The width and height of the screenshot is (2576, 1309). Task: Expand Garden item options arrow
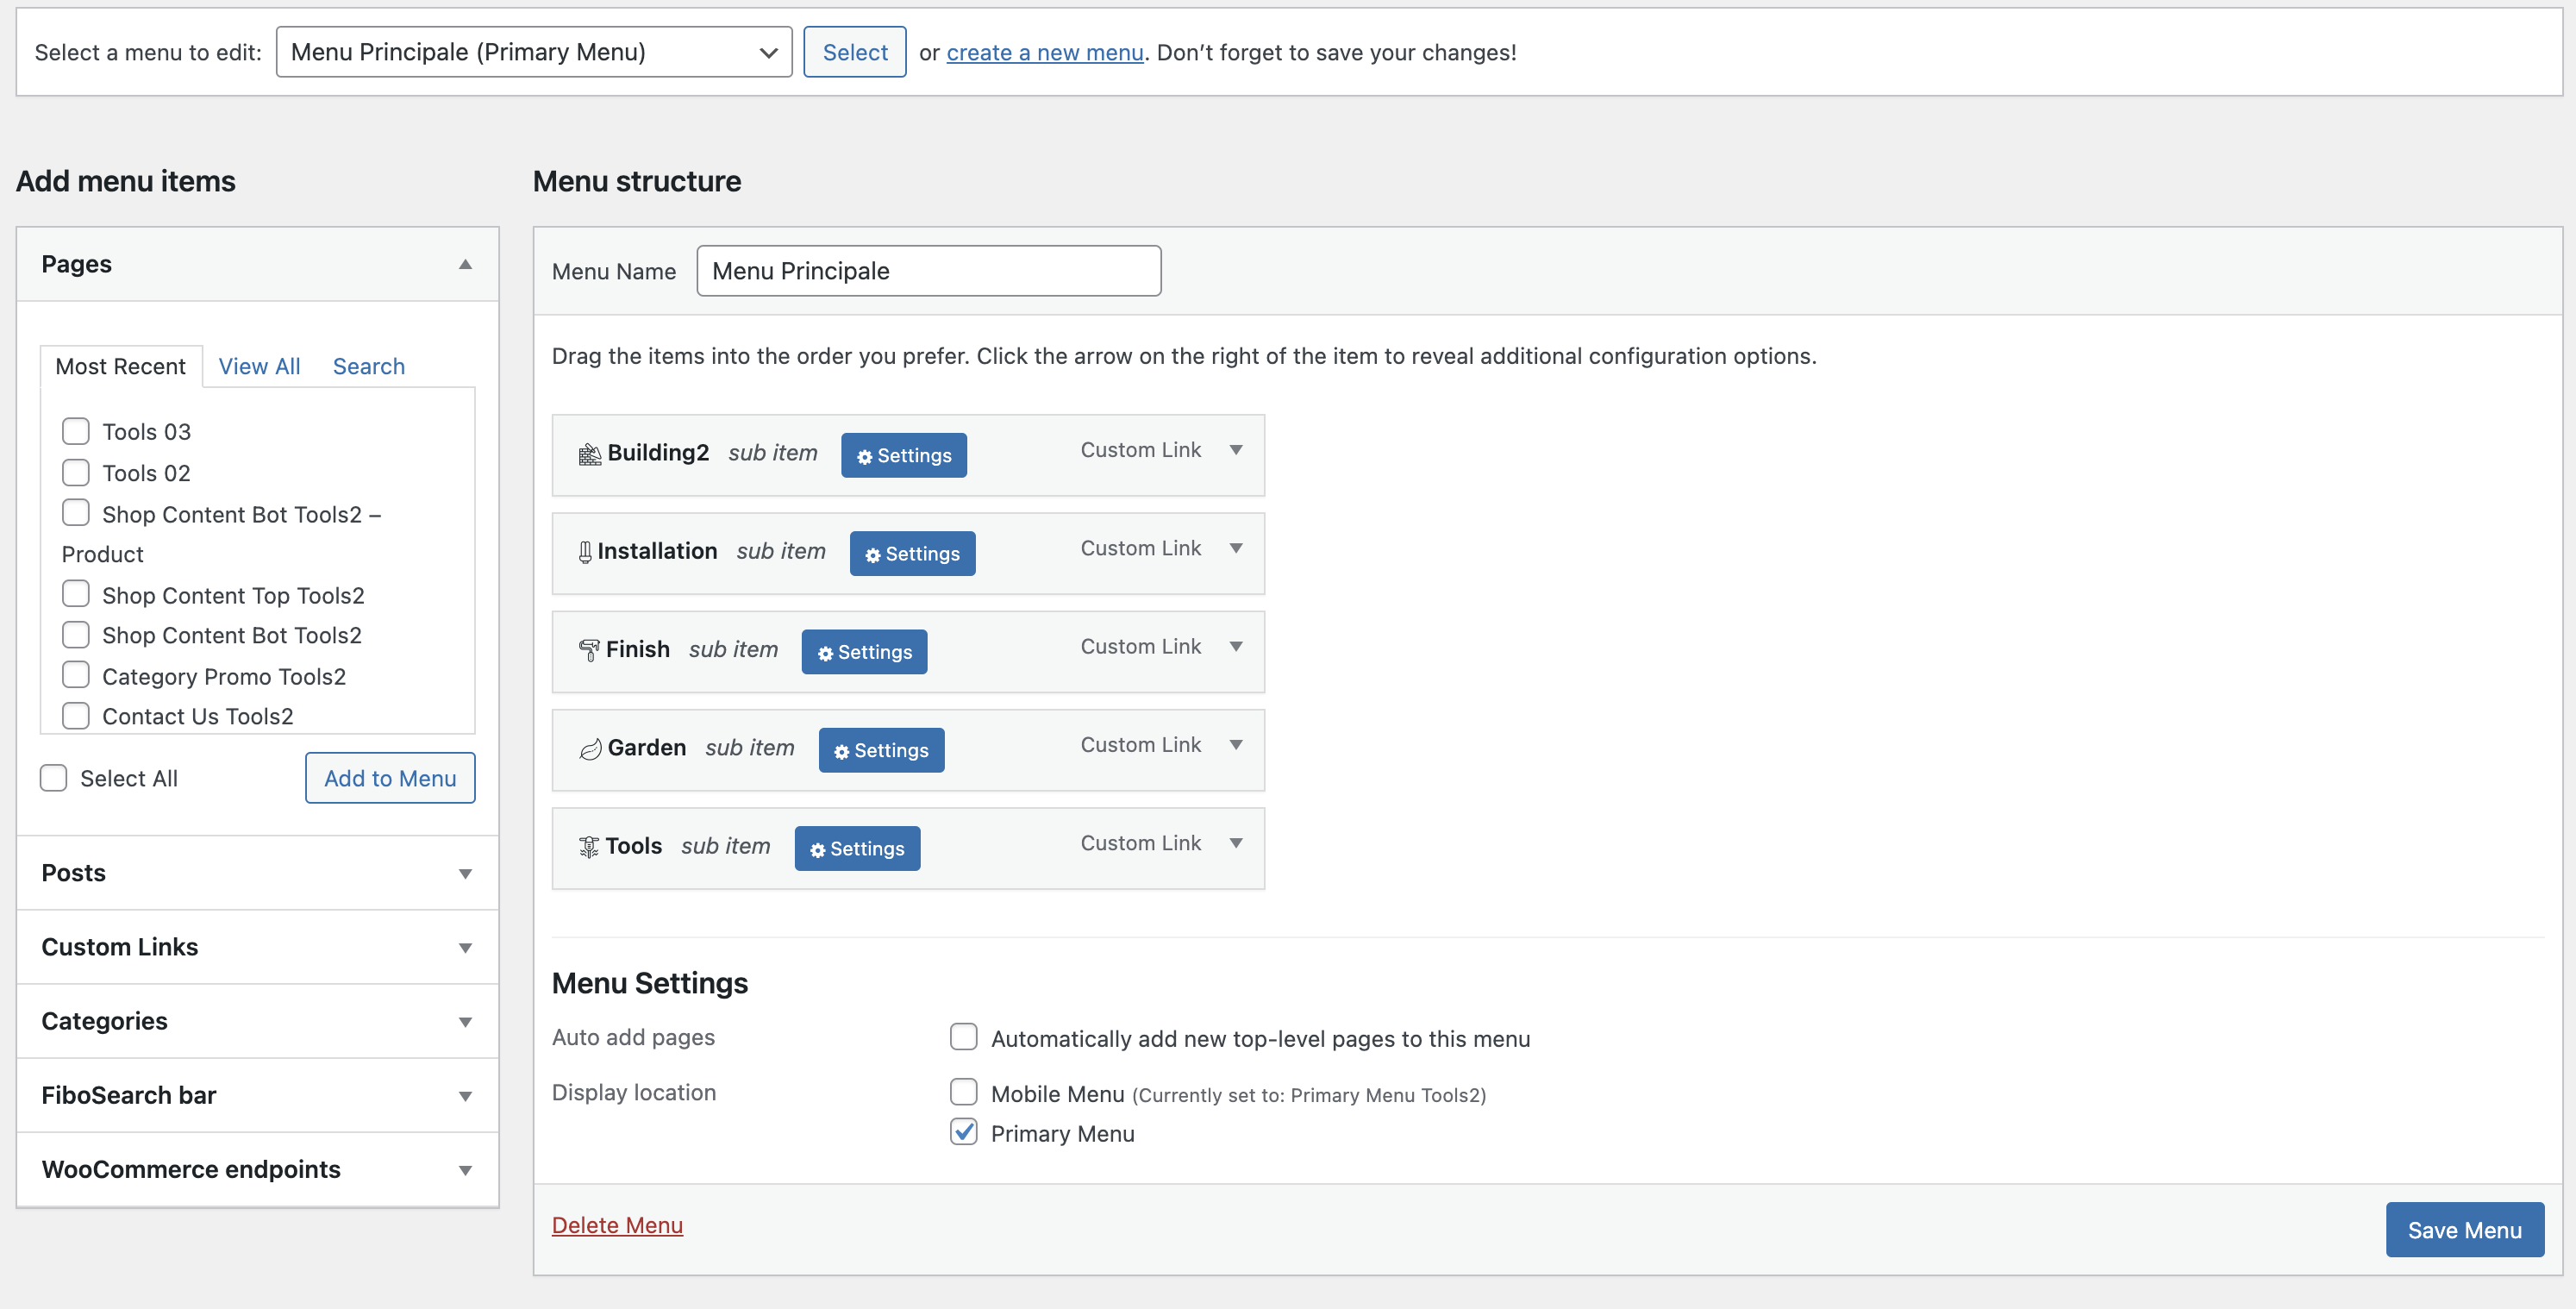(x=1237, y=745)
